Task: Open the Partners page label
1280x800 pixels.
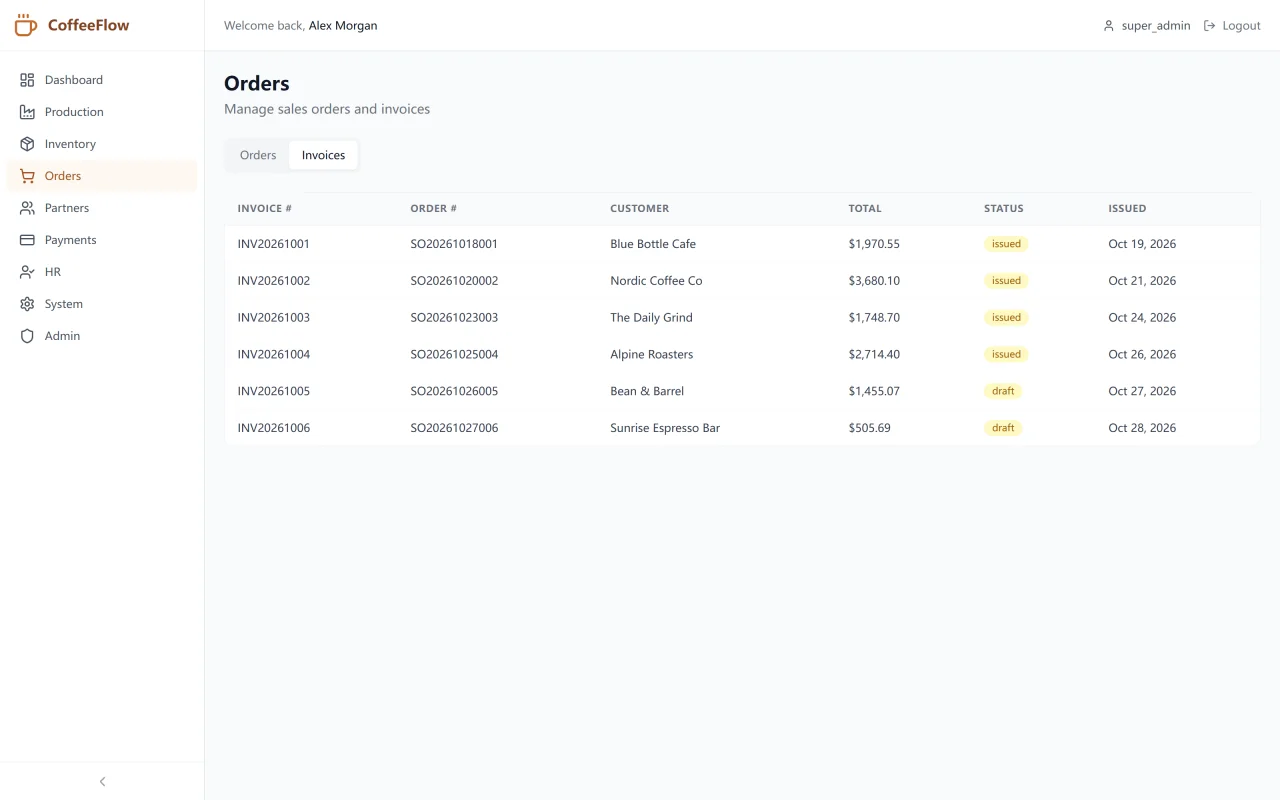Action: (x=67, y=208)
